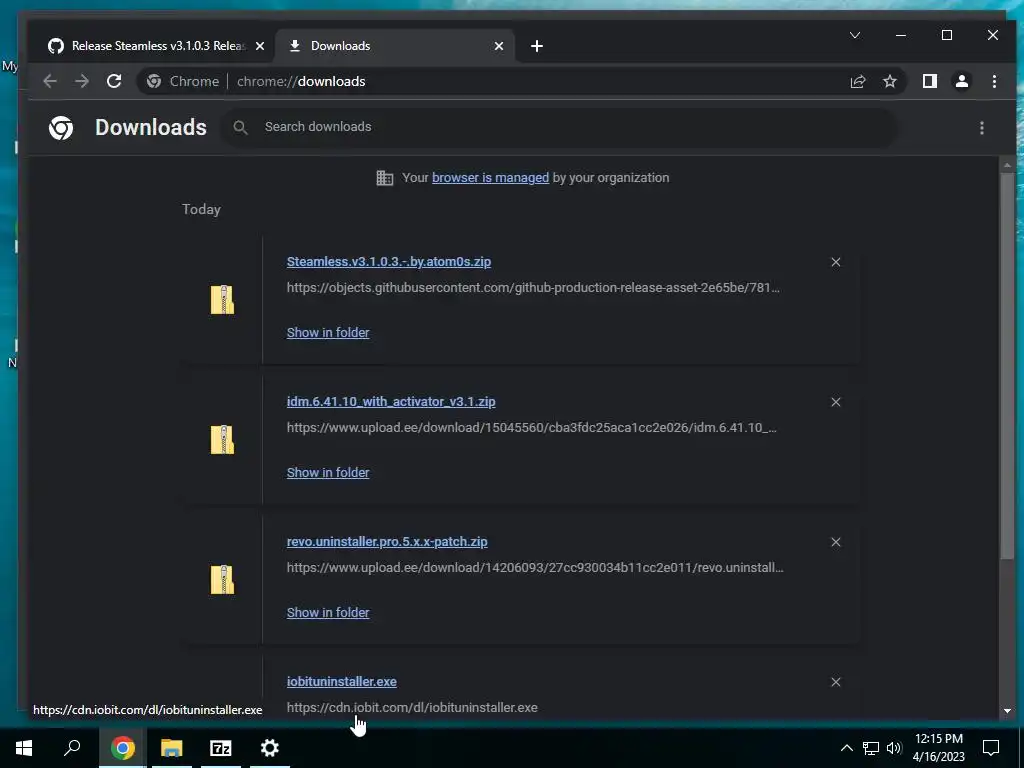
Task: Click the cdn.iobit.com URL under iobituninstaller.exe
Action: (x=412, y=707)
